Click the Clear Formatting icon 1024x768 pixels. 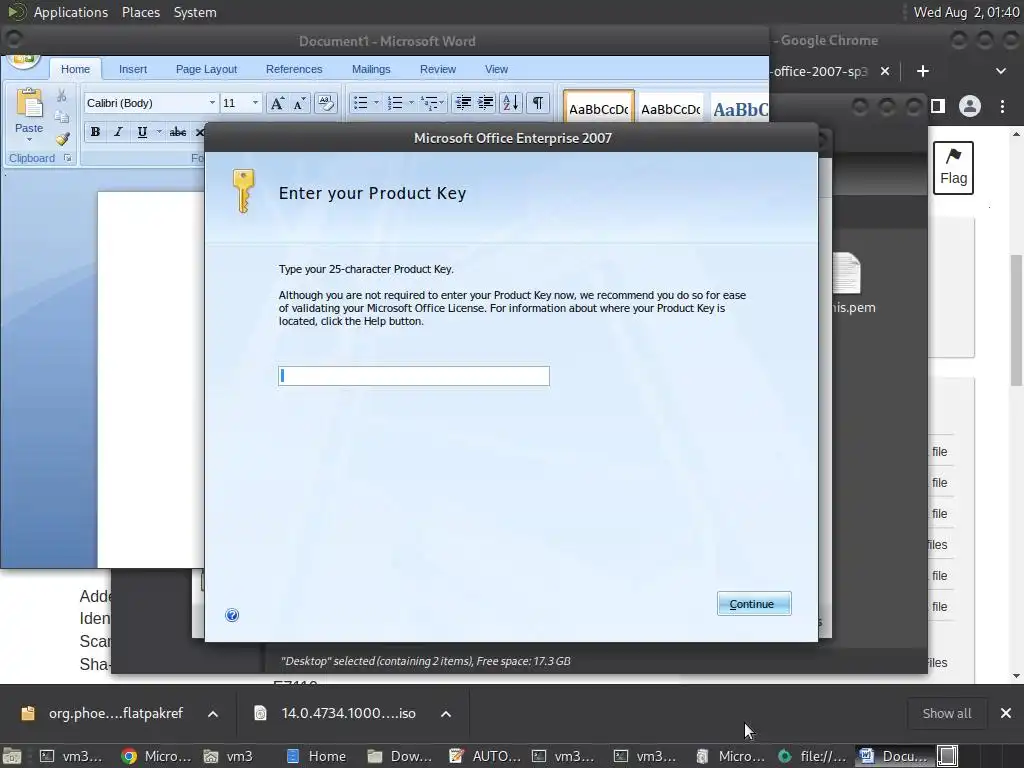tap(325, 103)
